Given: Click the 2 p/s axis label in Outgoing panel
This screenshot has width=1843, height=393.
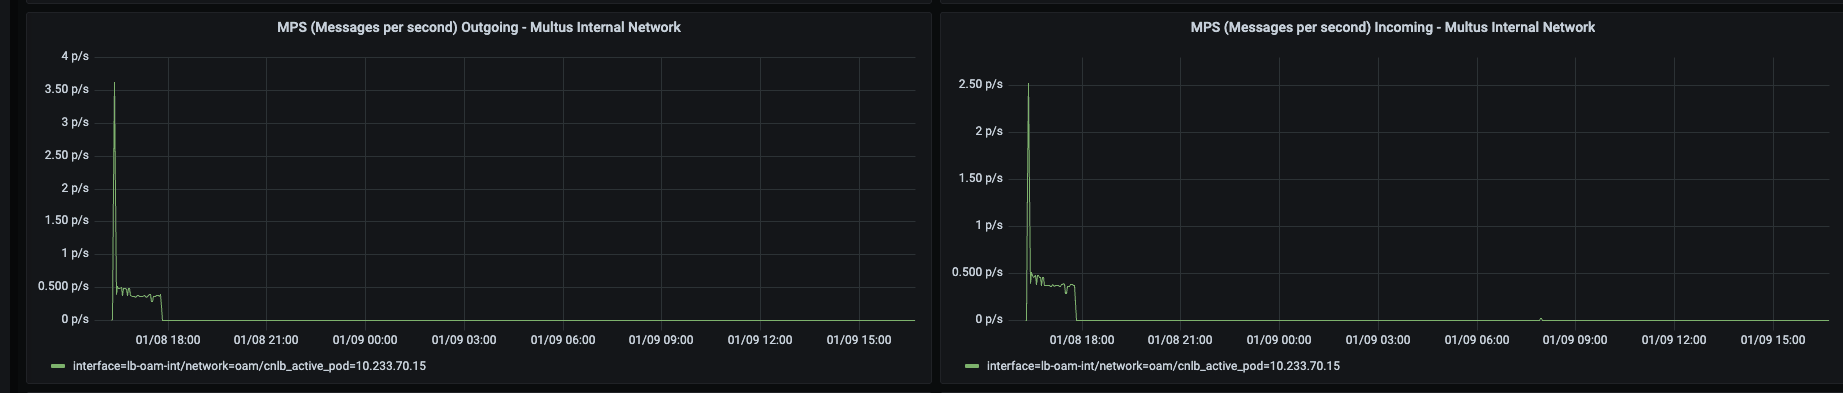Looking at the screenshot, I should (x=75, y=188).
